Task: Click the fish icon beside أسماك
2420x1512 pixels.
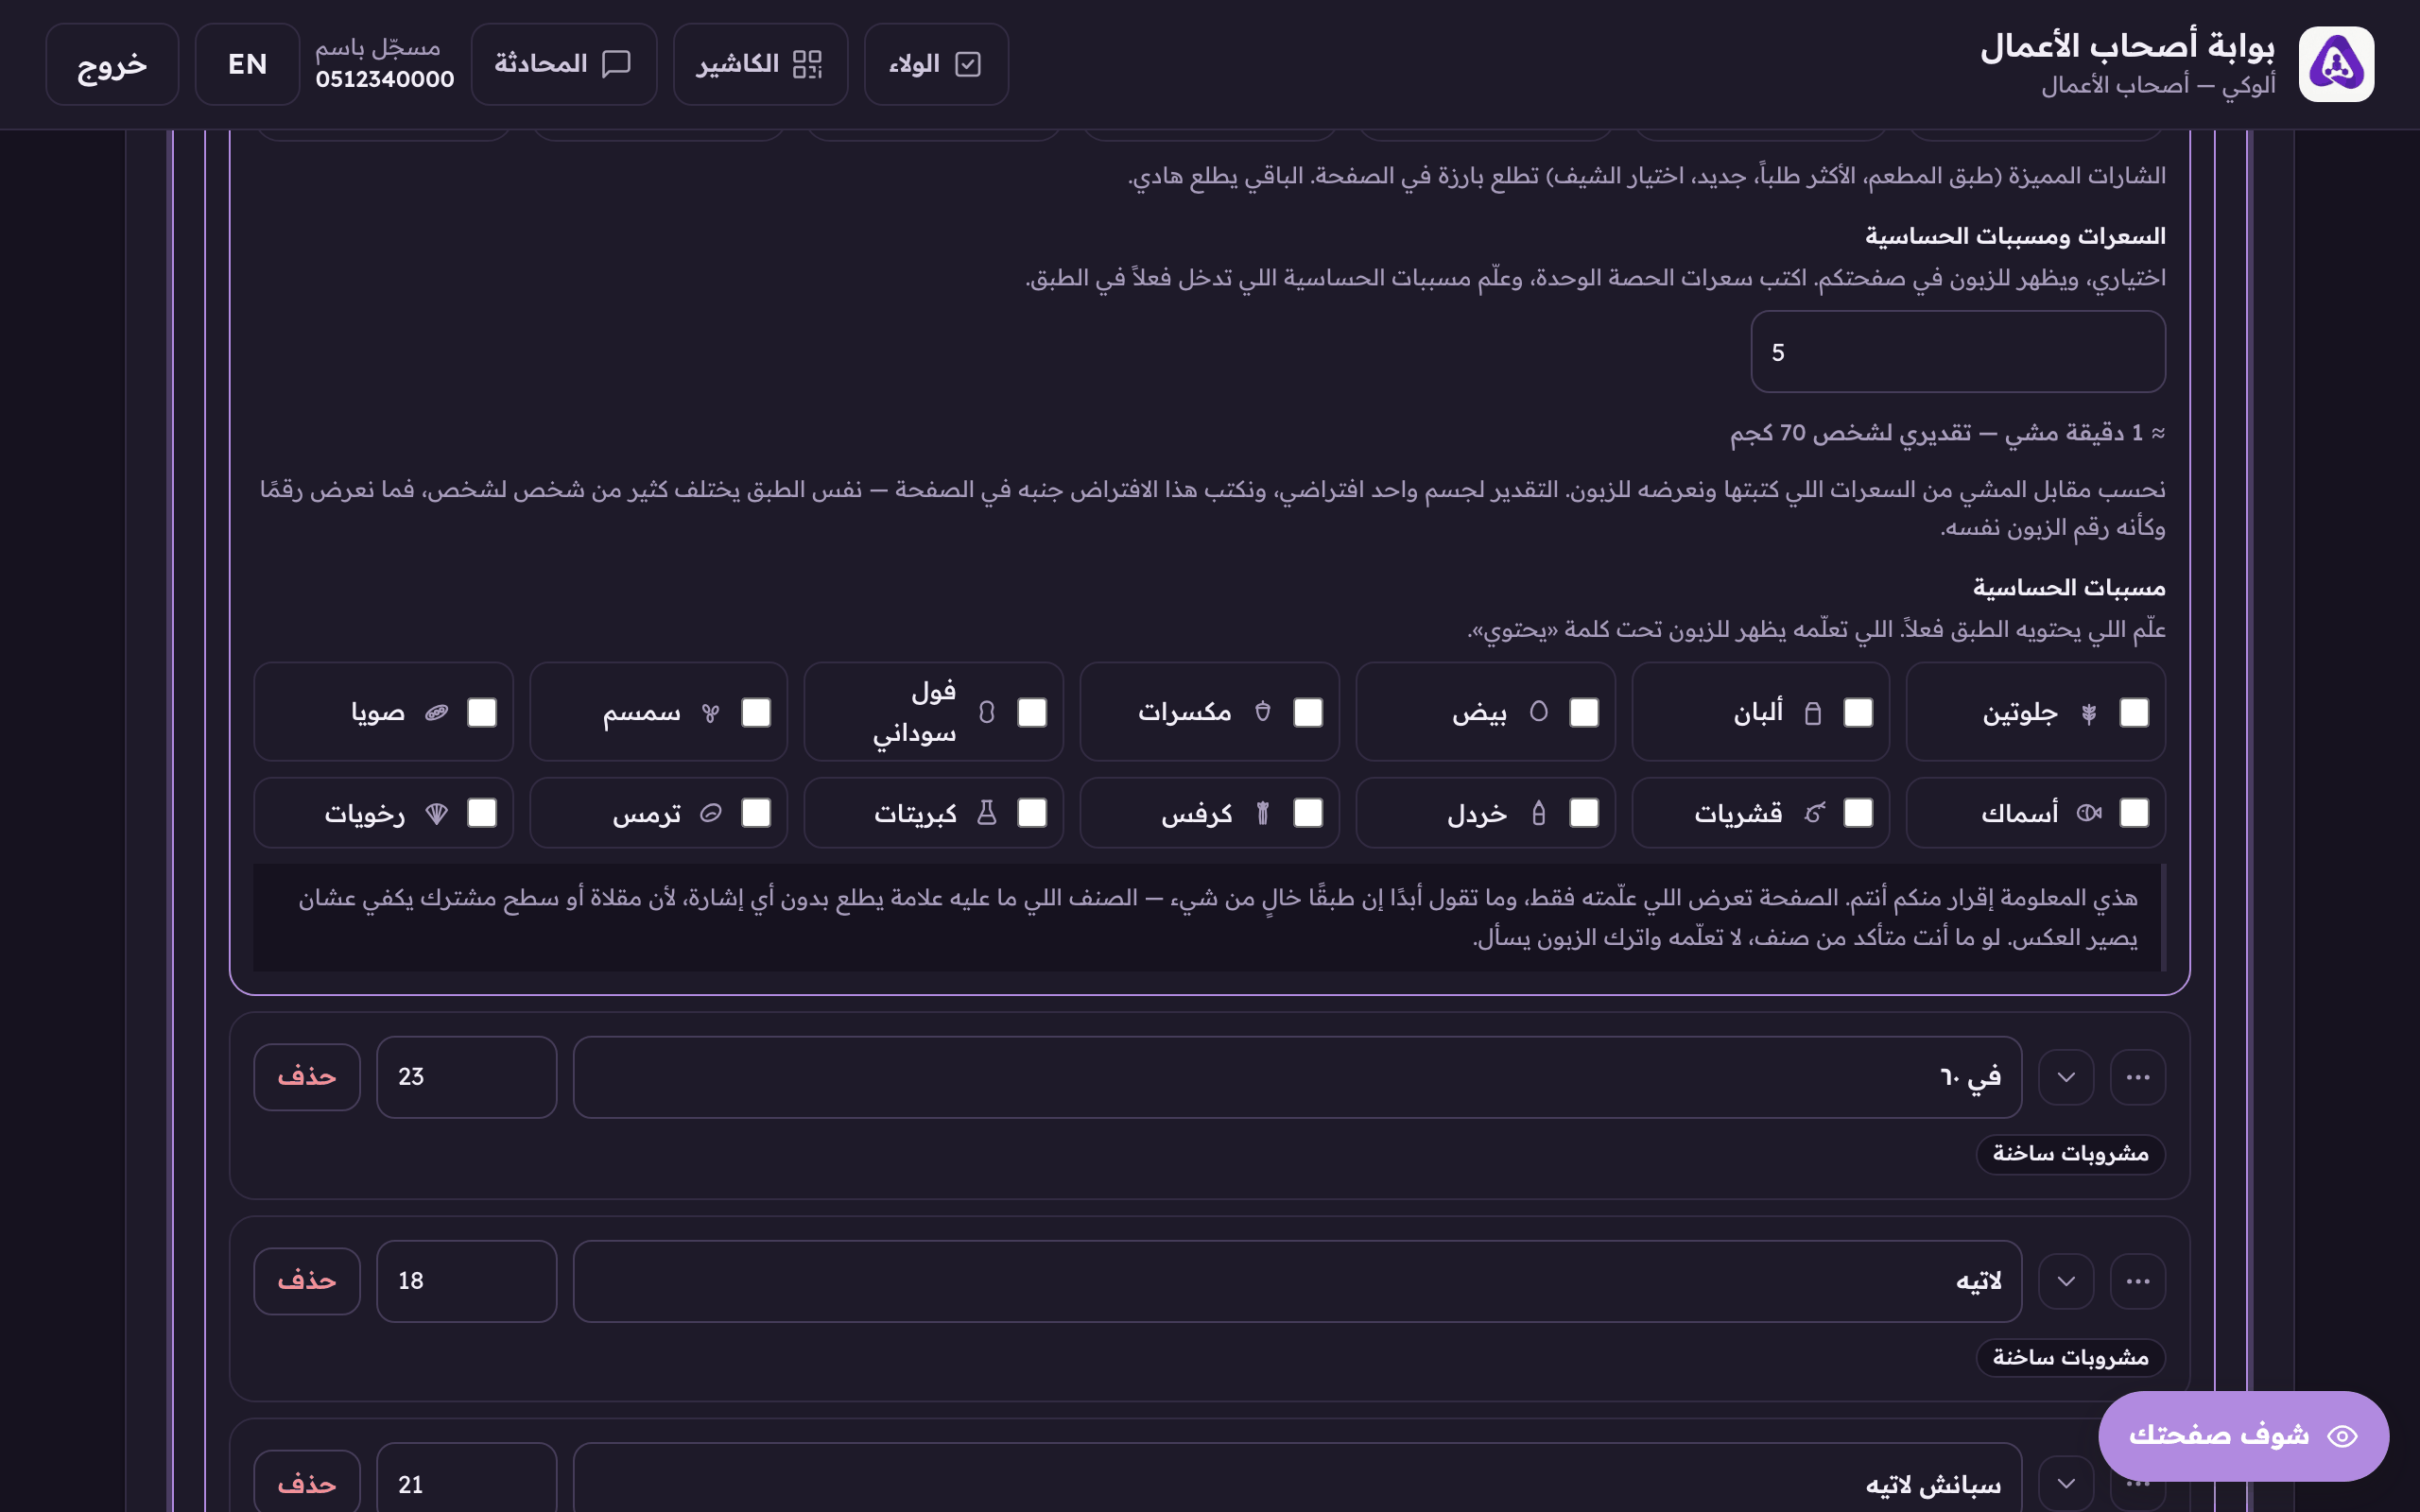Action: click(2089, 813)
